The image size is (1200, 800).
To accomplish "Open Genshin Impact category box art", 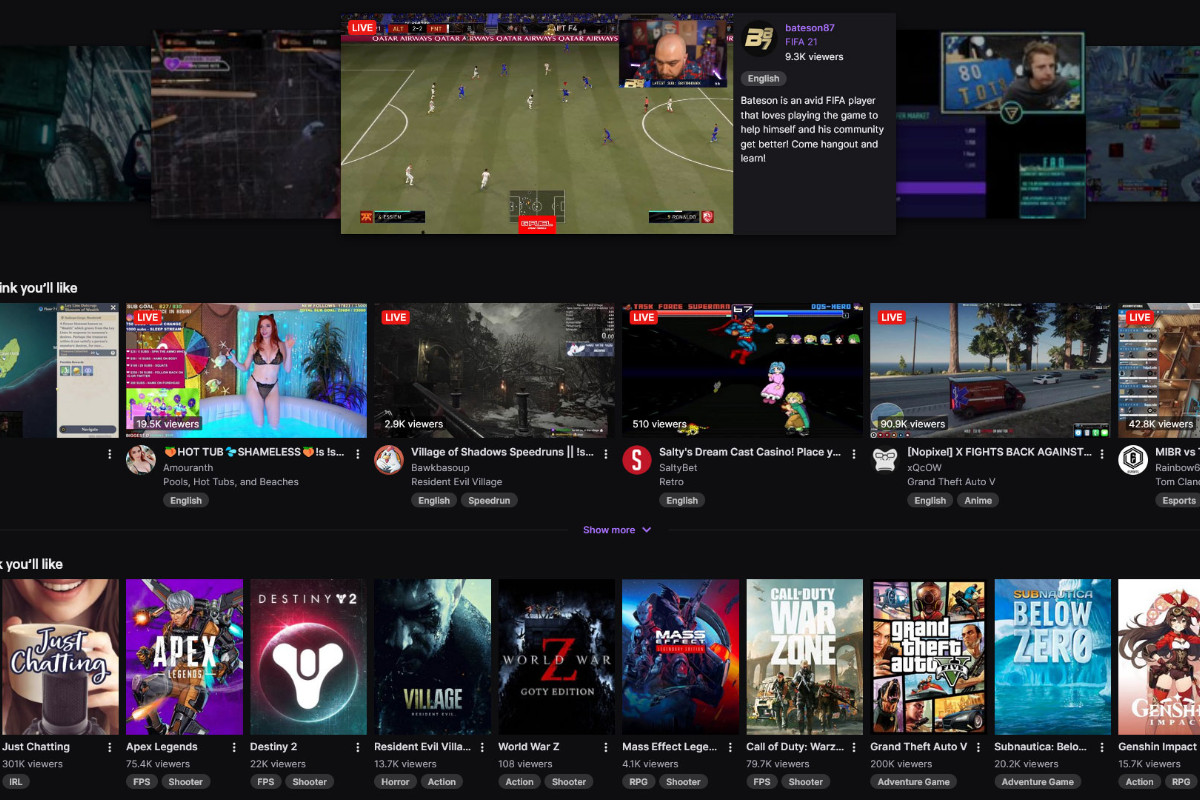I will pyautogui.click(x=1159, y=657).
